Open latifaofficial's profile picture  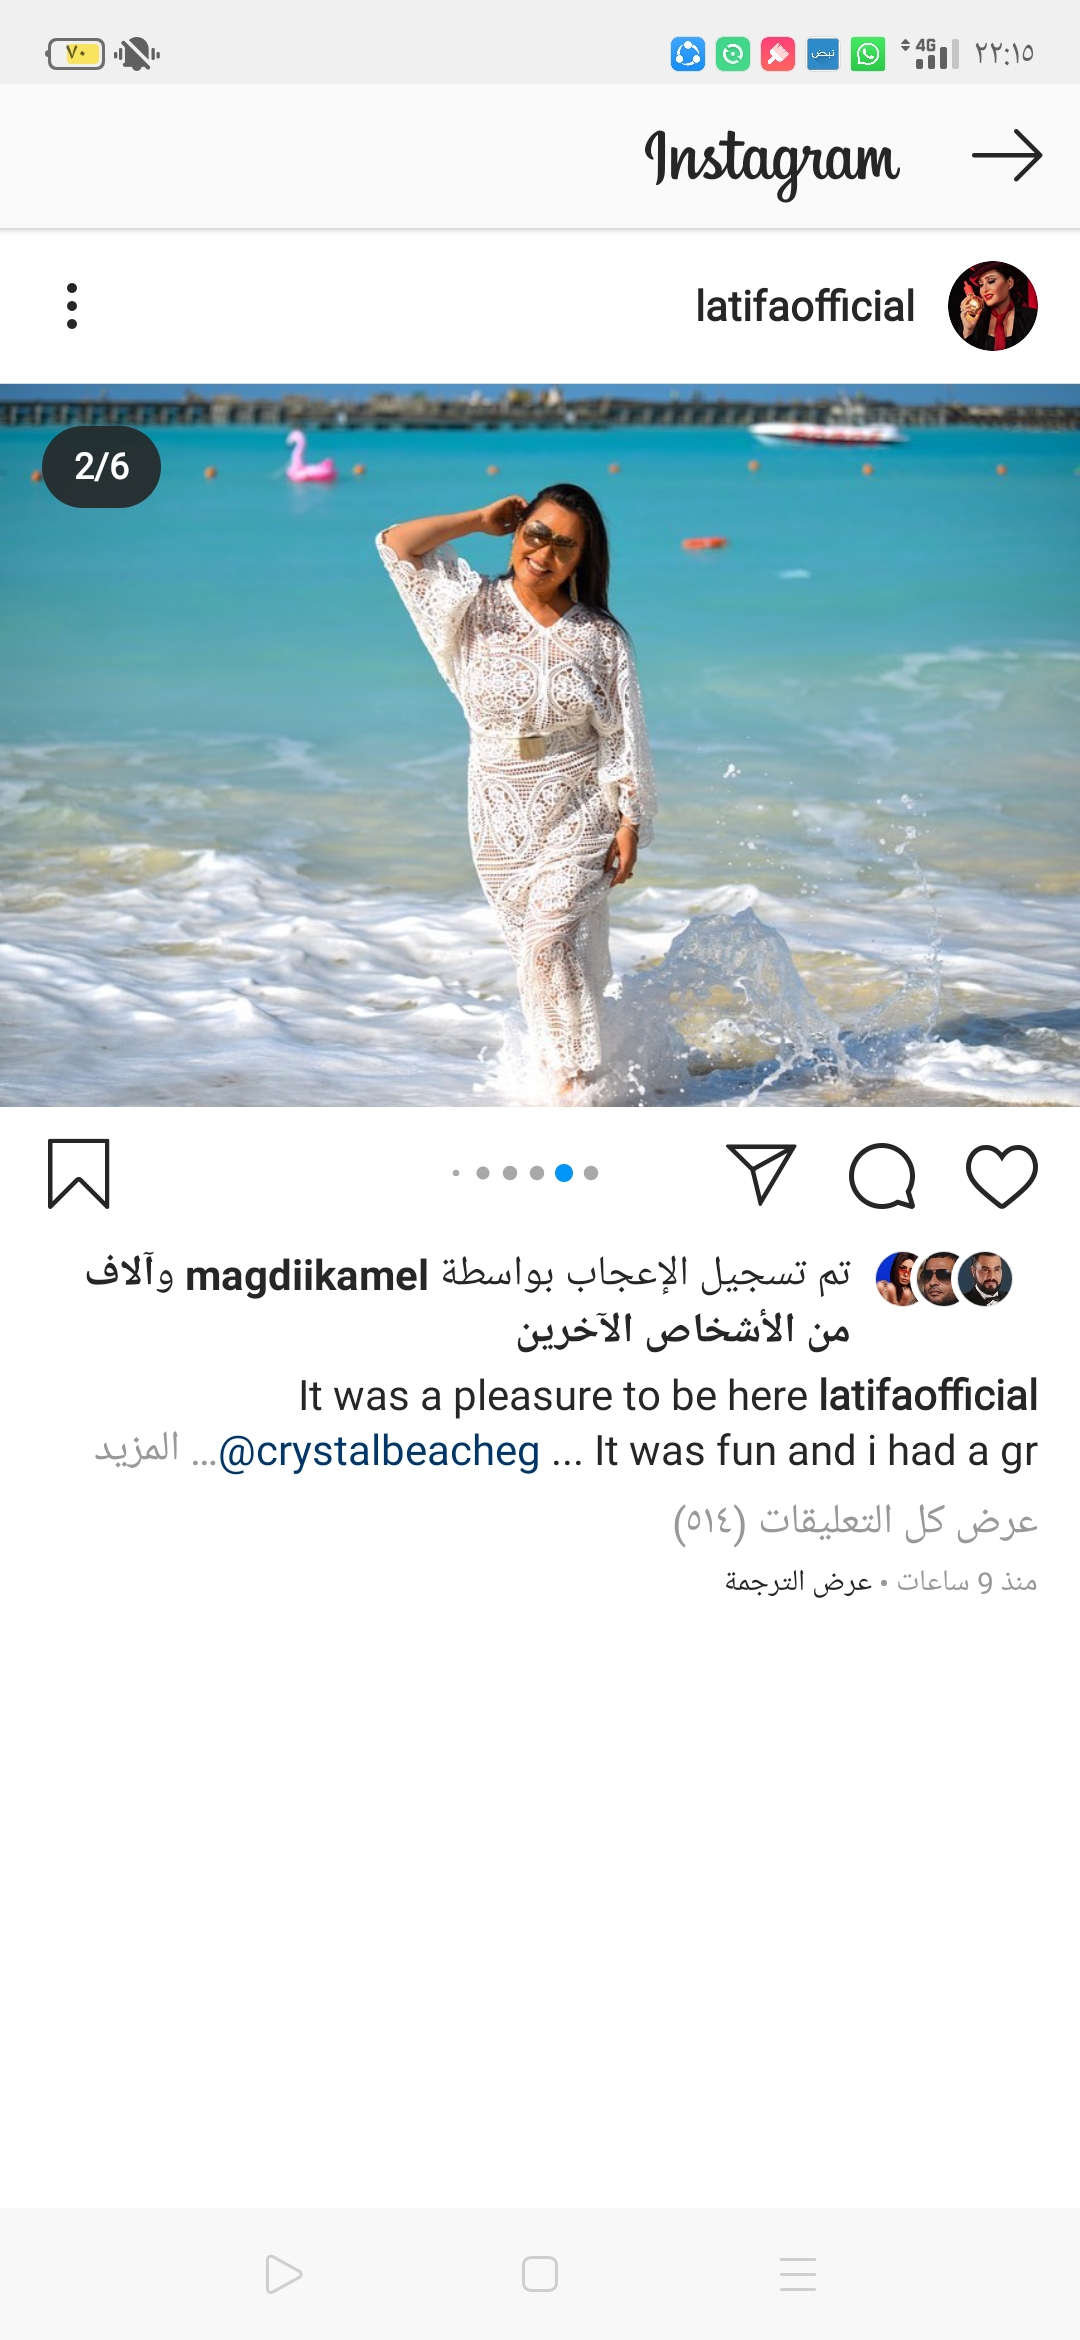(992, 306)
